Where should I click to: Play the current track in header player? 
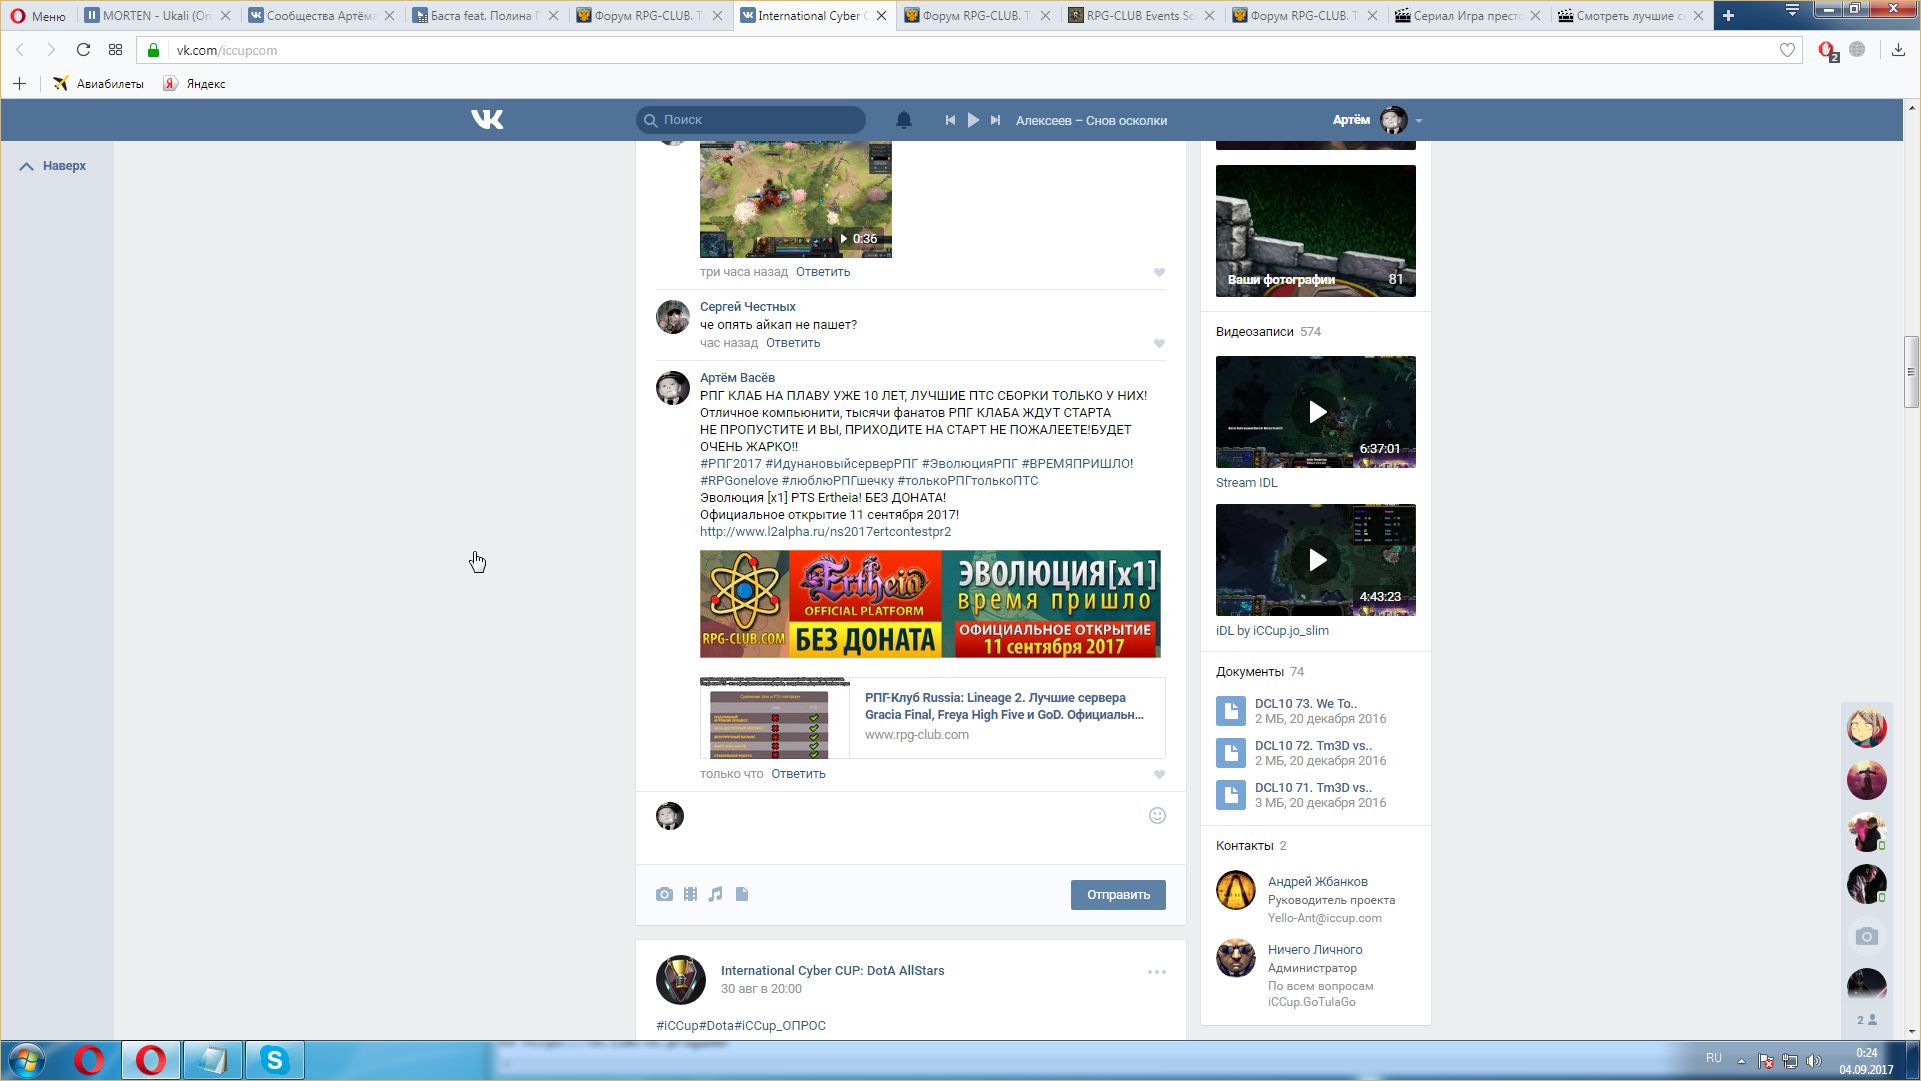pos(973,120)
